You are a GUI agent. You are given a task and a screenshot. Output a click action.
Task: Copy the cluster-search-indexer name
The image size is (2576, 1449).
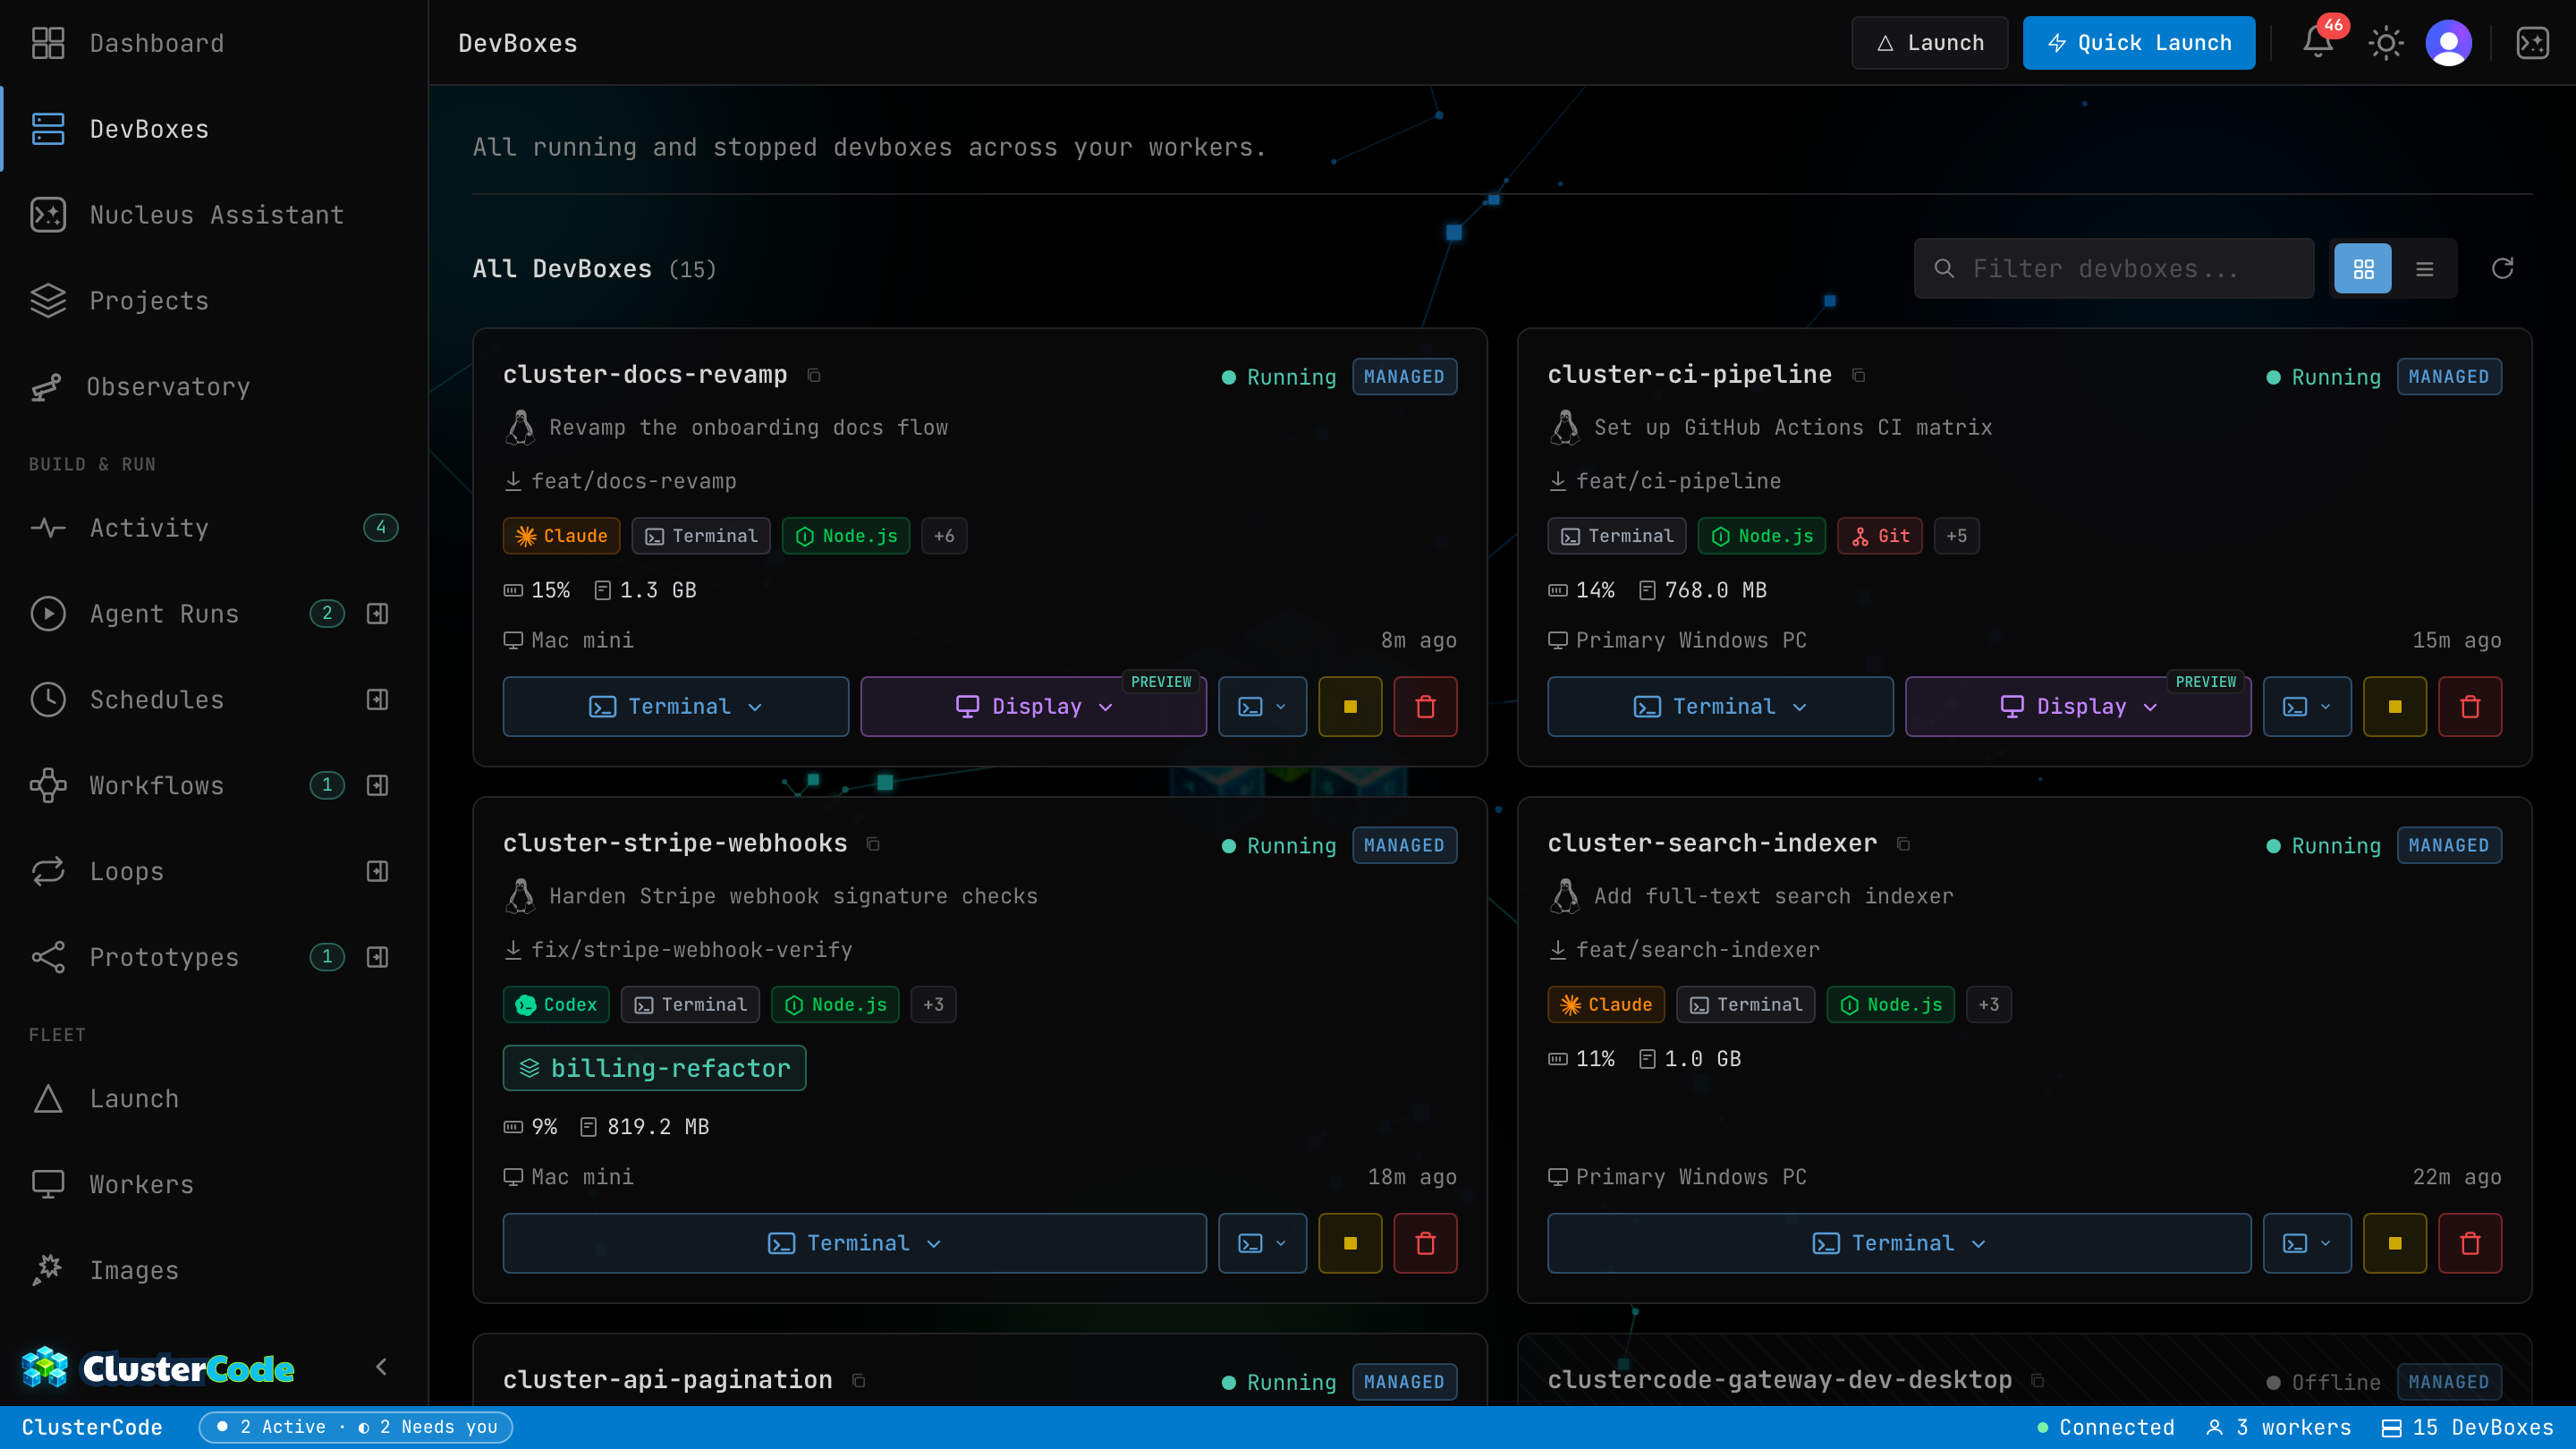pyautogui.click(x=1904, y=844)
